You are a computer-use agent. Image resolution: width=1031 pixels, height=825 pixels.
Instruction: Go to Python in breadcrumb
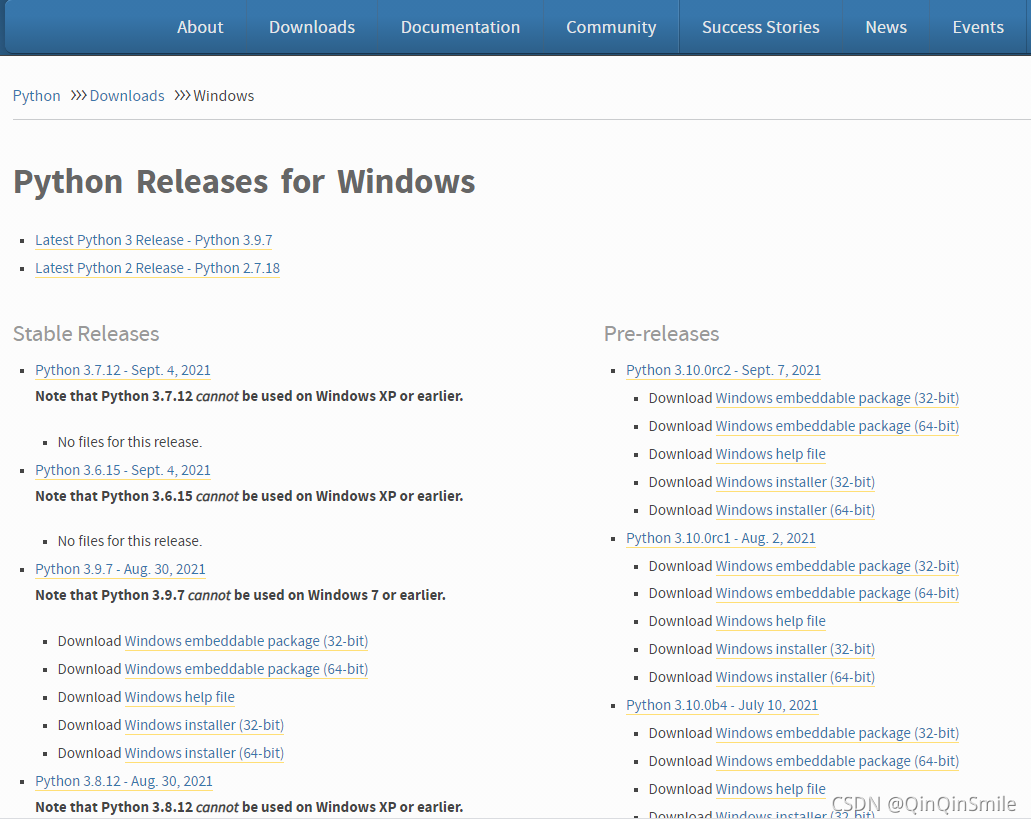[36, 96]
